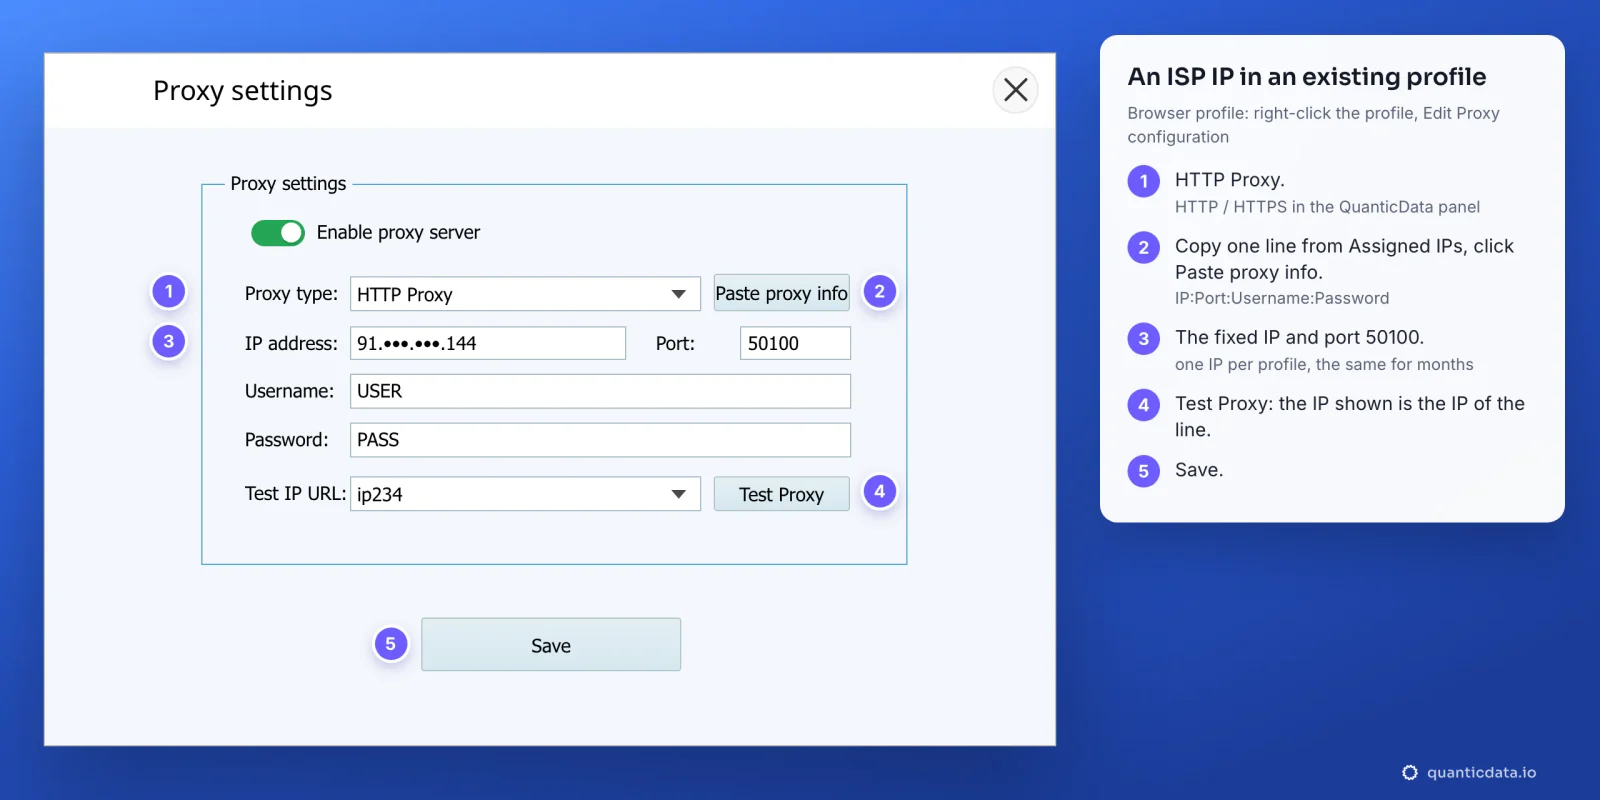The height and width of the screenshot is (800, 1600).
Task: Click the 'Enable proxy server' label text
Action: click(398, 233)
